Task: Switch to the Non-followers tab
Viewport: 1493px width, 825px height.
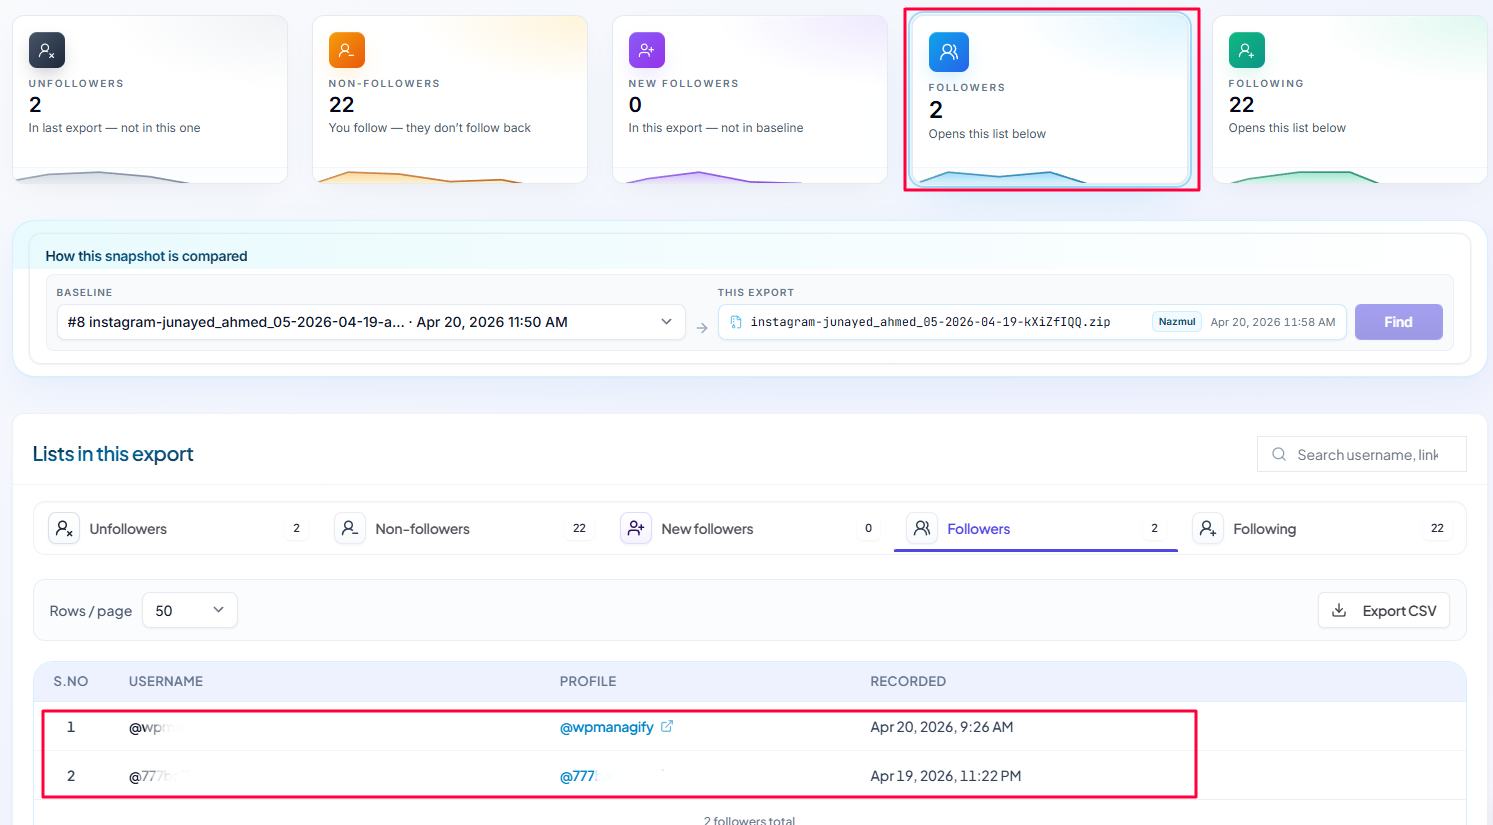Action: [x=463, y=528]
